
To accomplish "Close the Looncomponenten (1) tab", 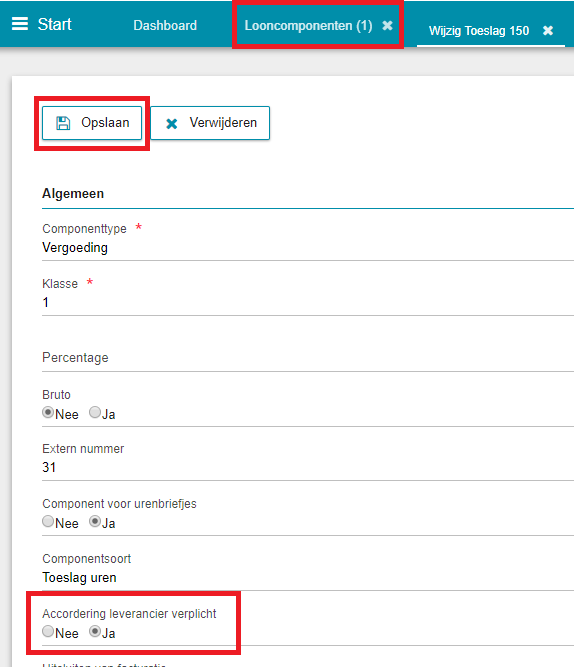I will [387, 26].
